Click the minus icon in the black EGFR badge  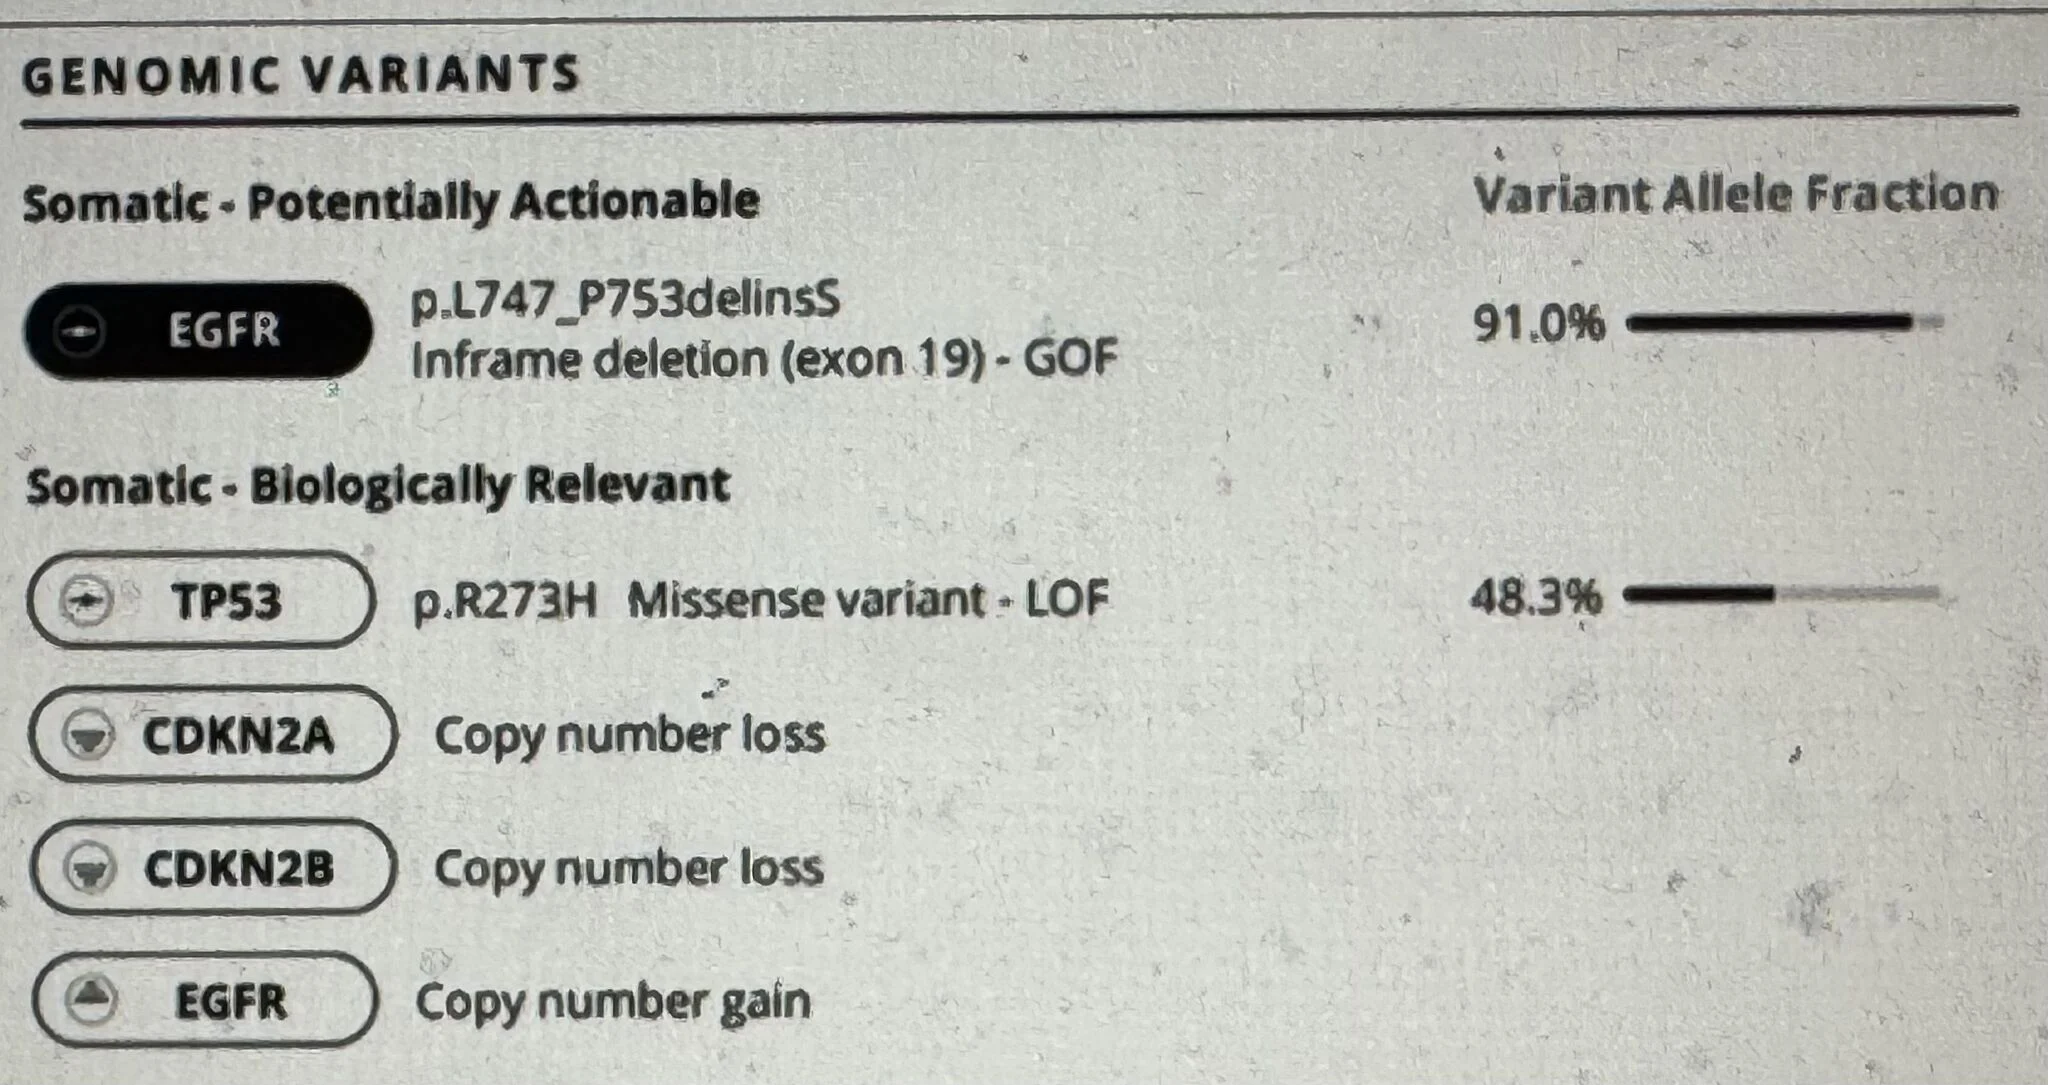pyautogui.click(x=79, y=331)
